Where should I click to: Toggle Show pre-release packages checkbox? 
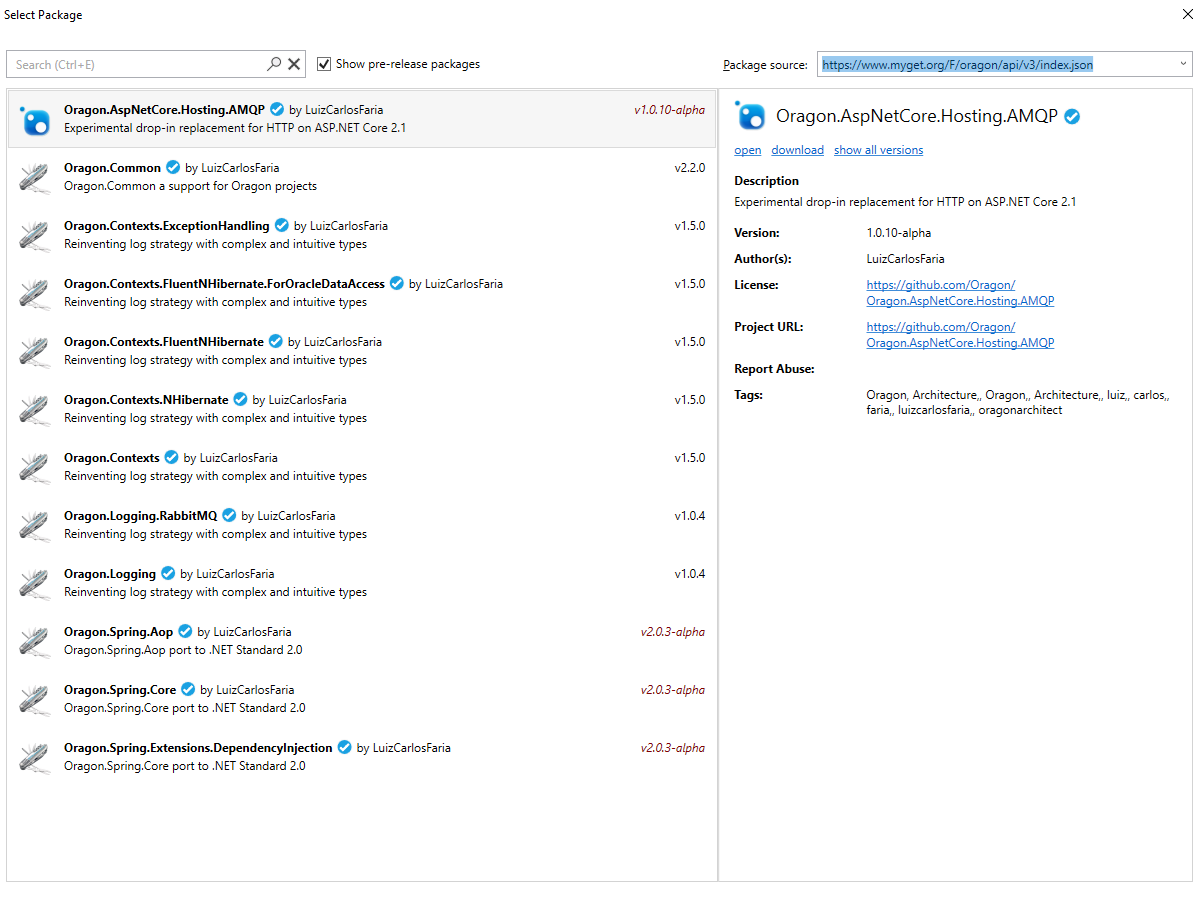pos(324,64)
